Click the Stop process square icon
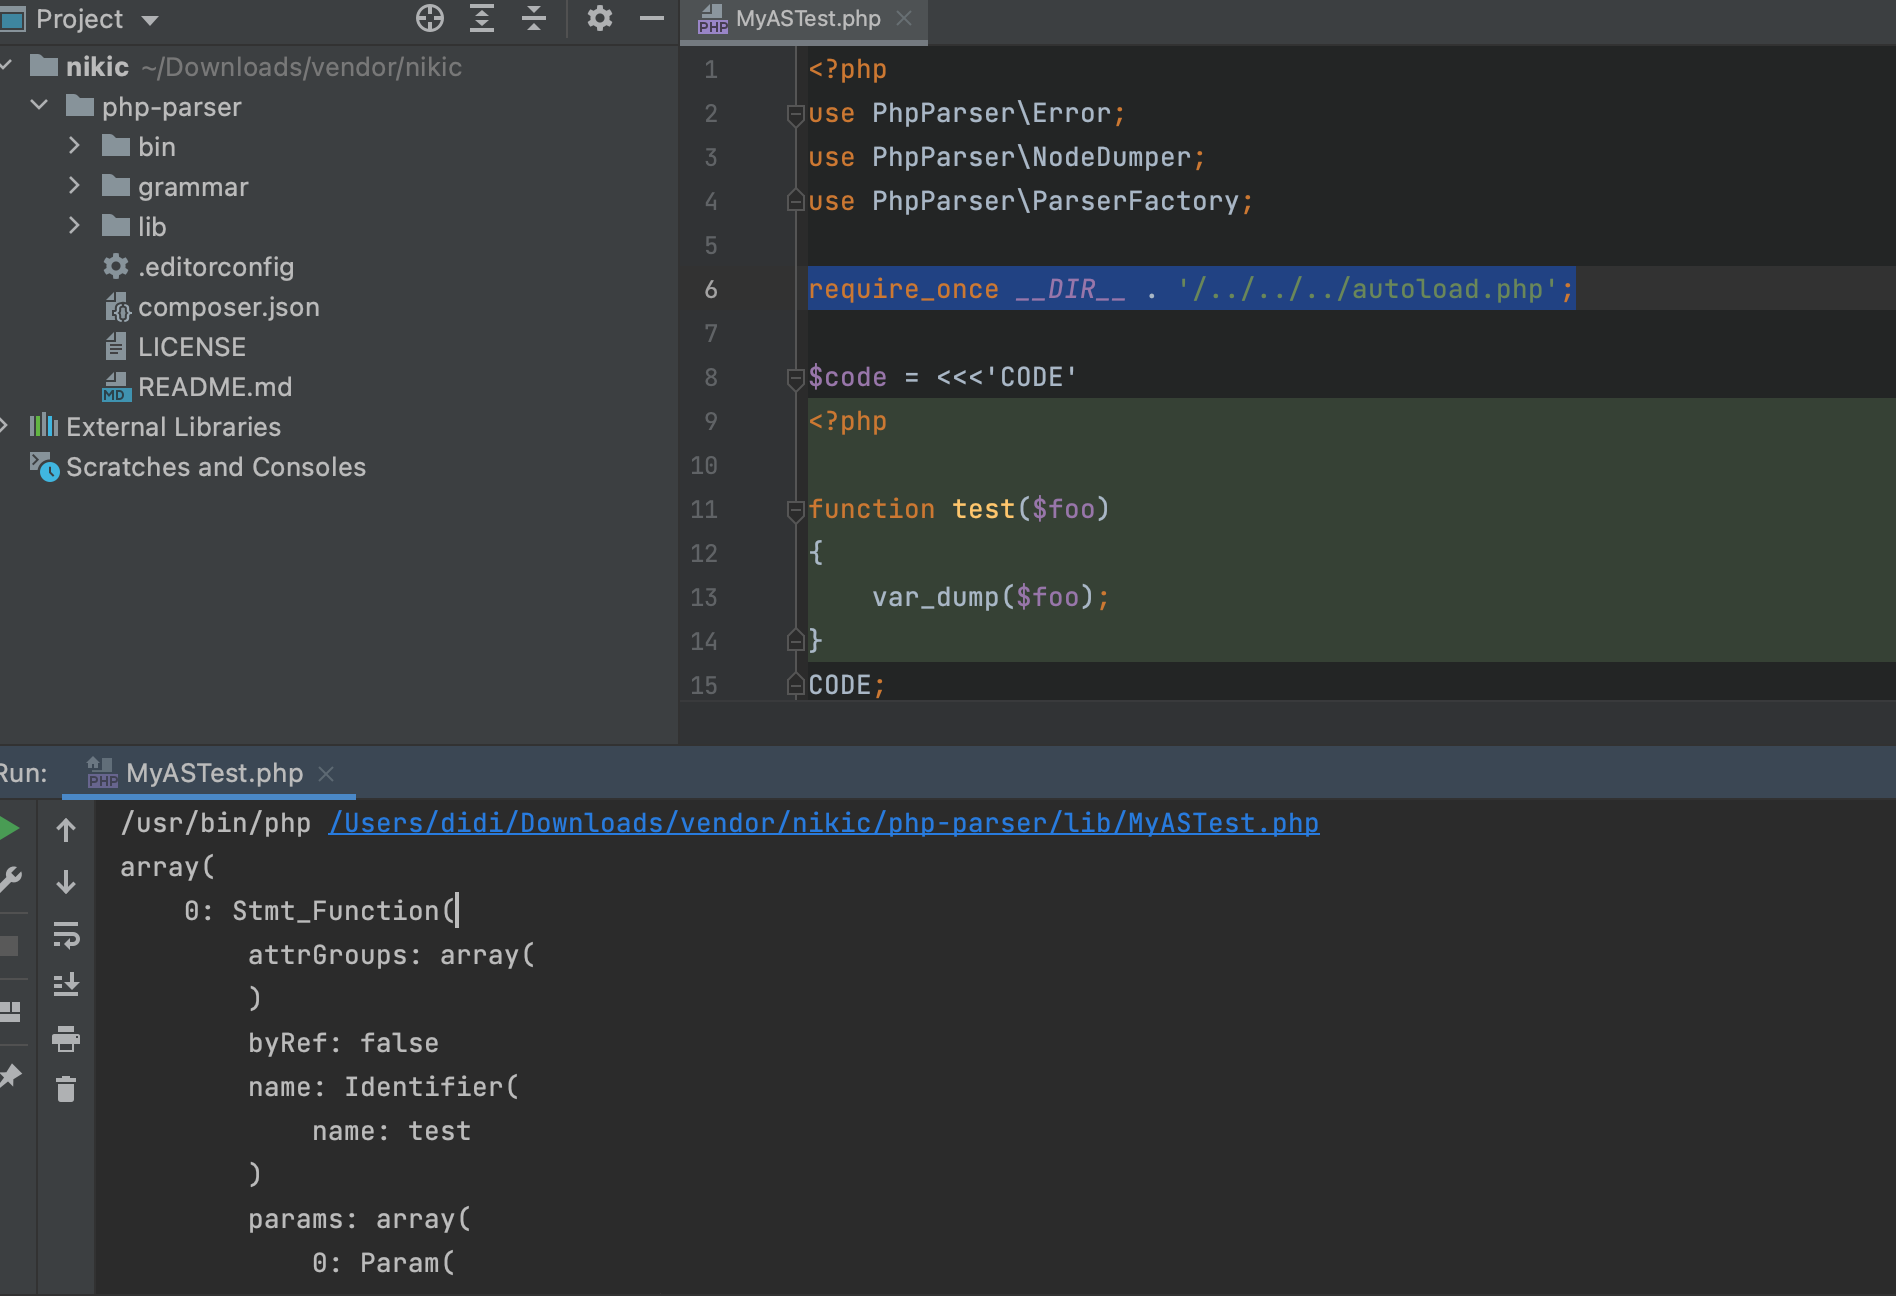 pyautogui.click(x=9, y=946)
